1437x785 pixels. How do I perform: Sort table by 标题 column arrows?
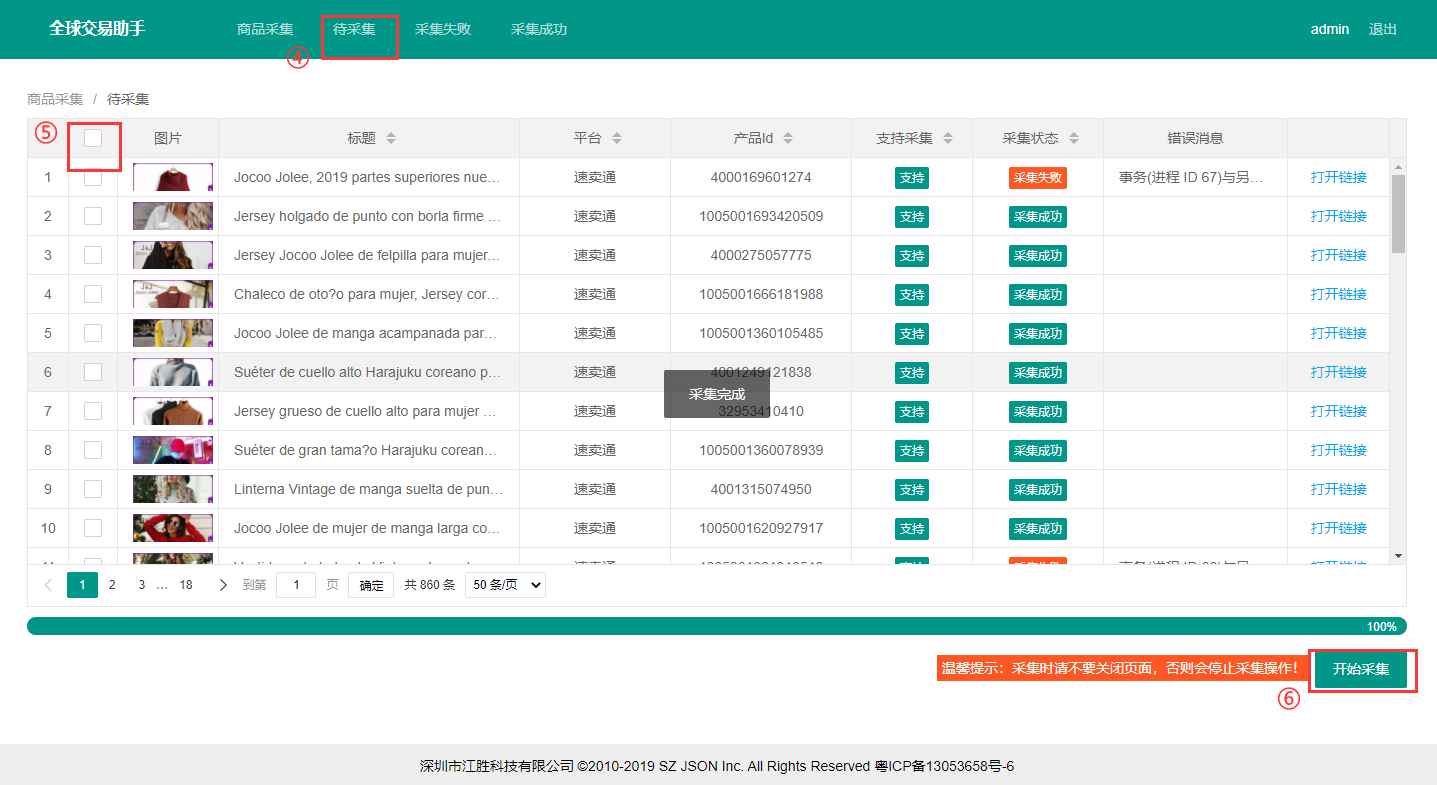point(391,138)
